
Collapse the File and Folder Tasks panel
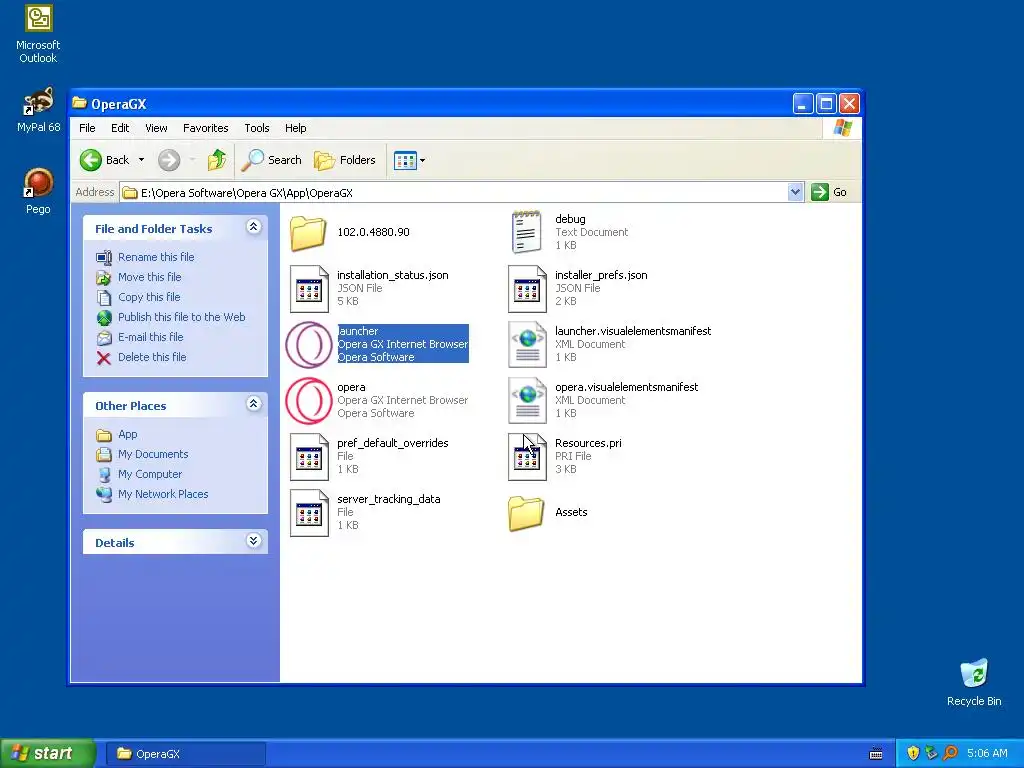coord(253,227)
